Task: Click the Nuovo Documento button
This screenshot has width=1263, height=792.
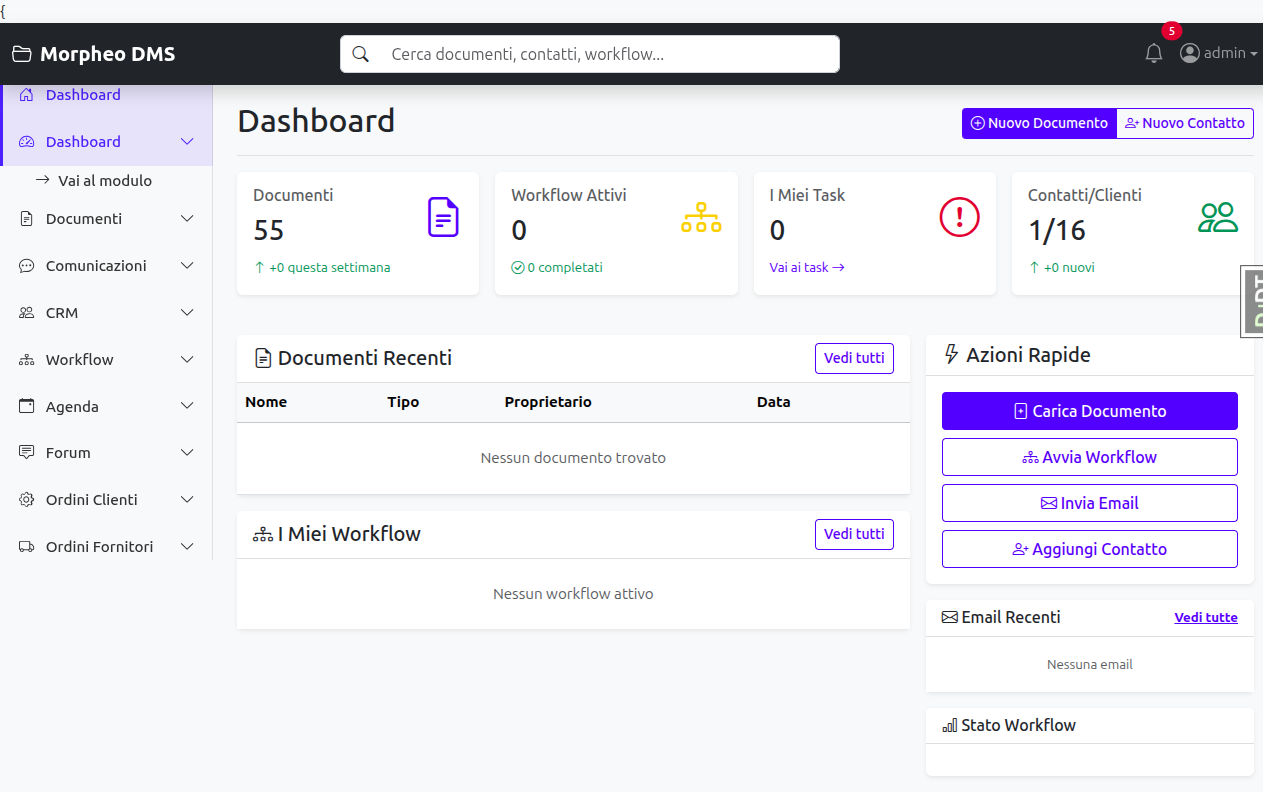Action: click(1039, 123)
